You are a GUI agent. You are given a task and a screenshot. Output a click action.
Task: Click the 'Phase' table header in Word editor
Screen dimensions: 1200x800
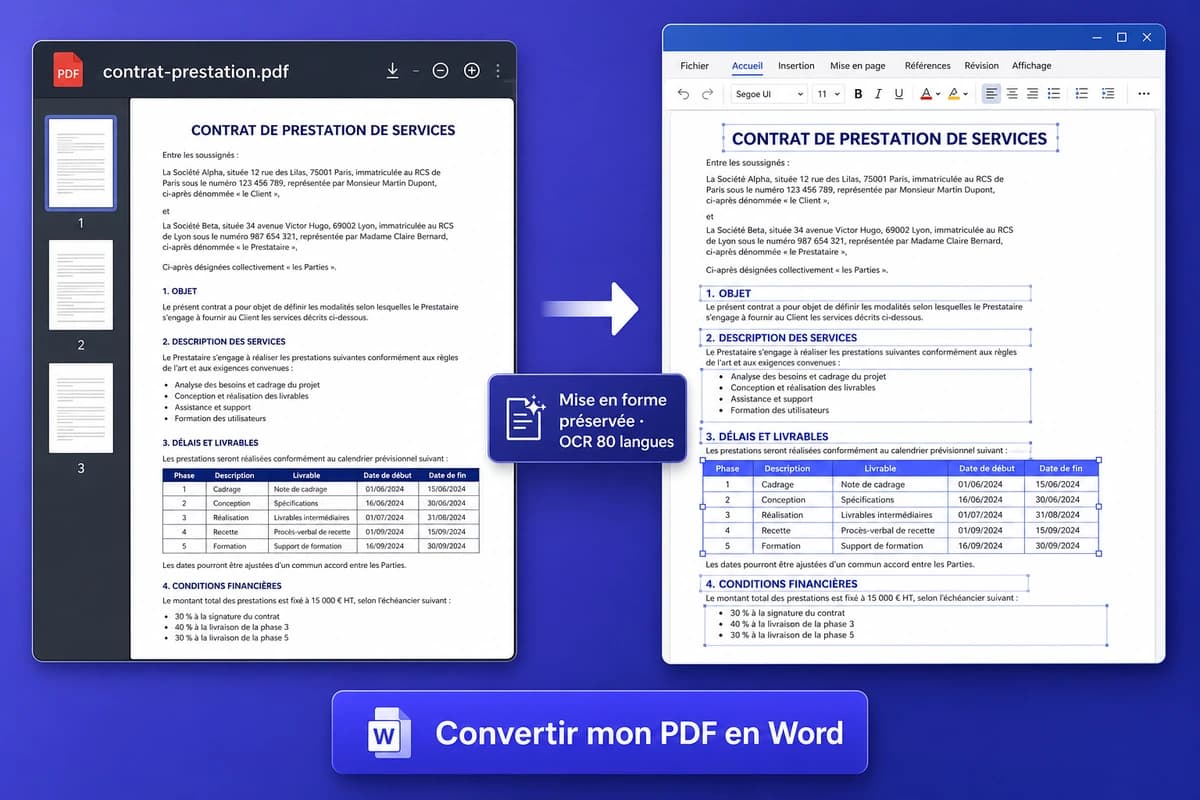(727, 468)
